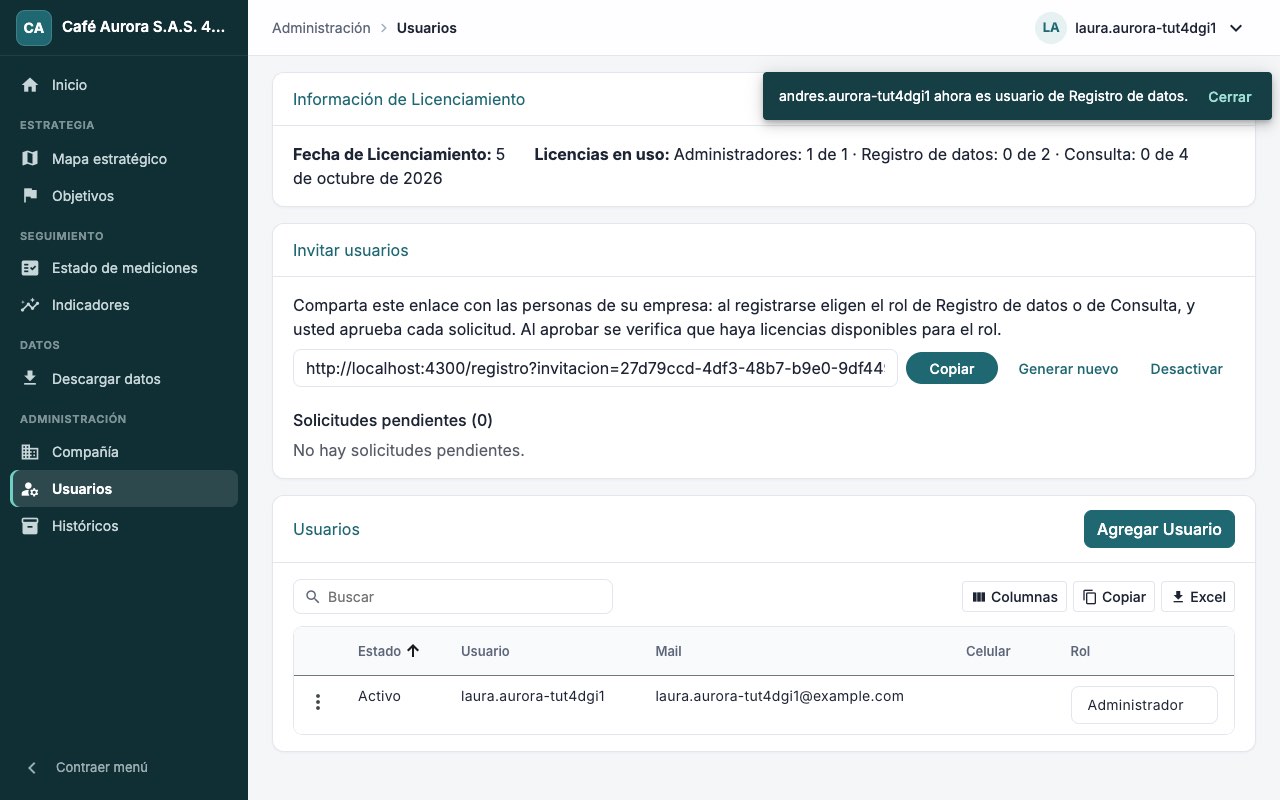Viewport: 1280px width, 800px height.
Task: Click the magnifier icon in Buscar field
Action: [313, 597]
